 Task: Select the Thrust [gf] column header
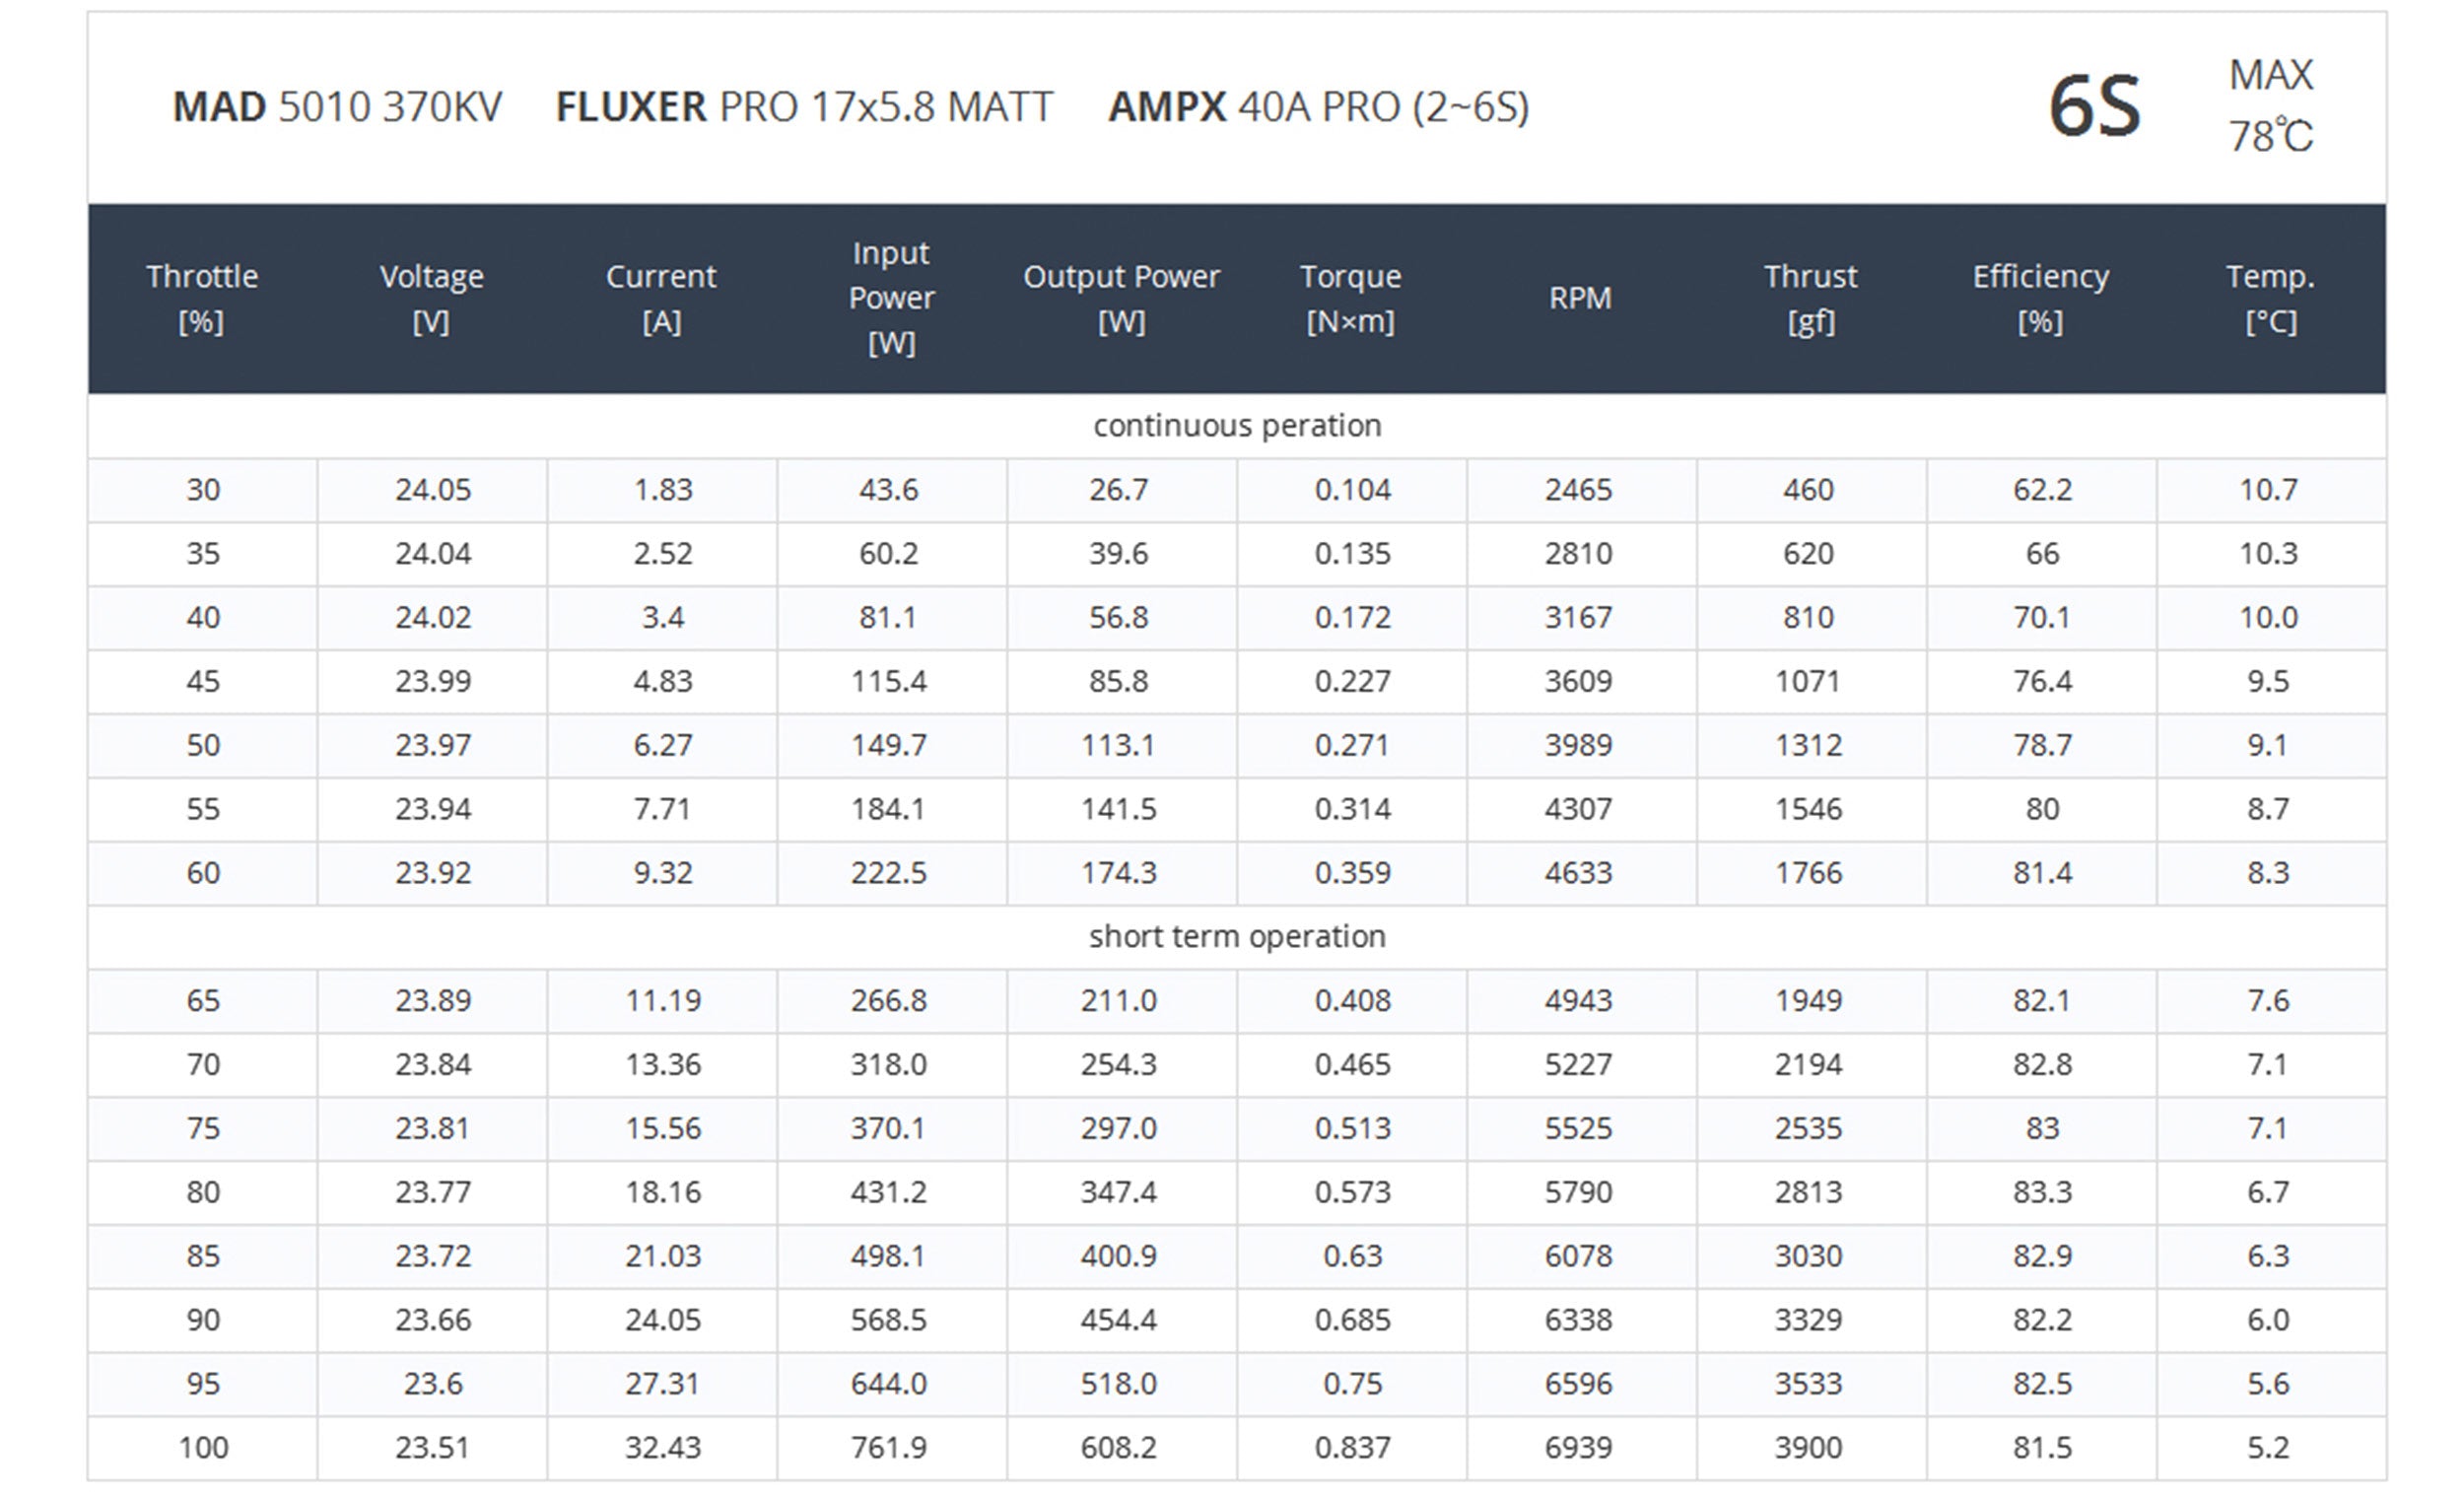(1810, 298)
